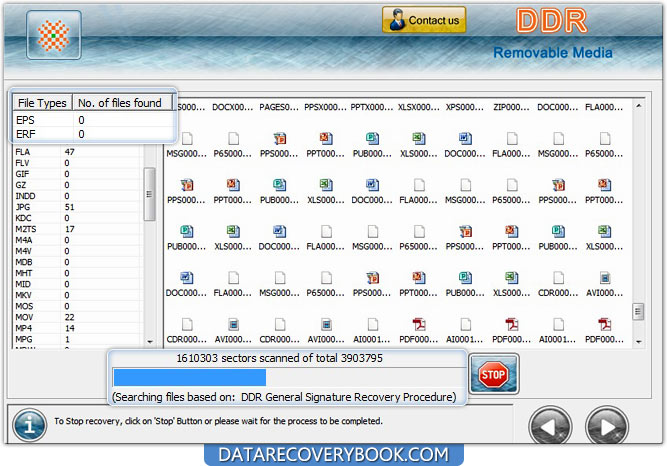667x466 pixels.
Task: Stop the scan with the STOP sign button
Action: 493,375
